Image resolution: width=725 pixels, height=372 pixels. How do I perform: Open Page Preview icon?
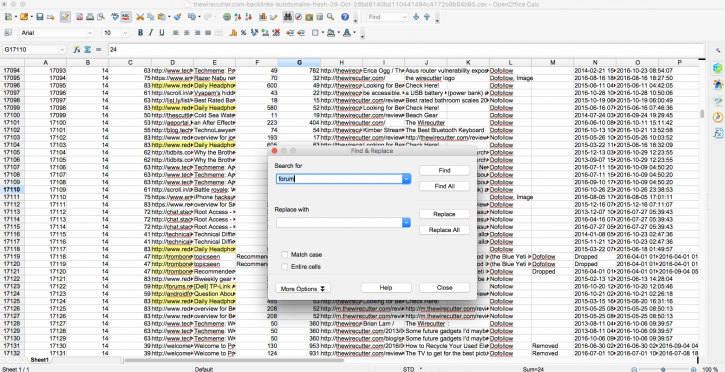pos(100,17)
